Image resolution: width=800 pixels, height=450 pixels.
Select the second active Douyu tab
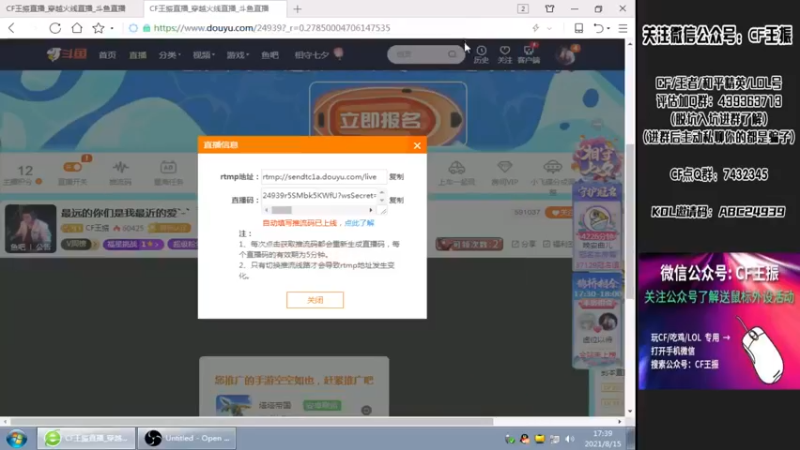(x=214, y=9)
